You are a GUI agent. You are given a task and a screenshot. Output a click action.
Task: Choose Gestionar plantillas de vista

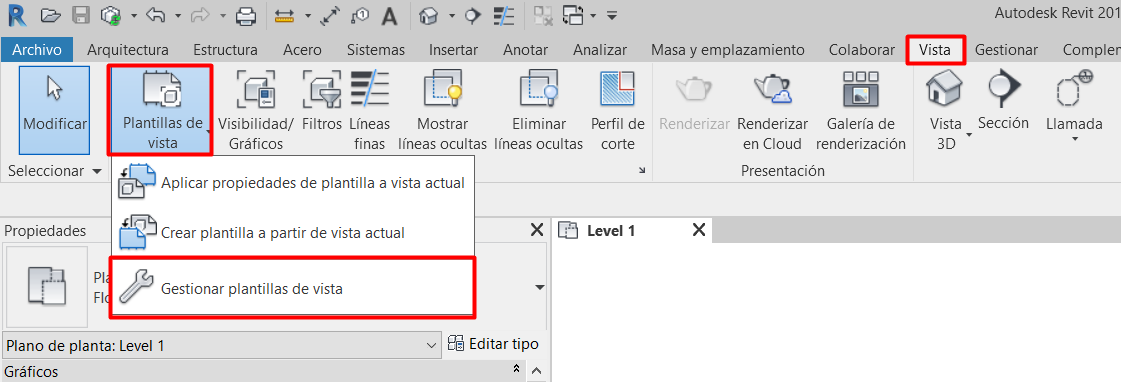(x=293, y=289)
